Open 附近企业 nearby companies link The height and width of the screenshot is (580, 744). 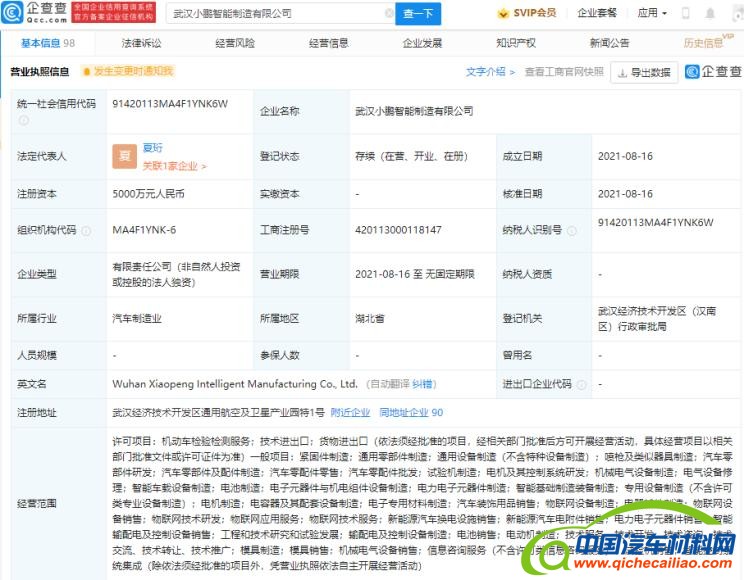point(350,412)
